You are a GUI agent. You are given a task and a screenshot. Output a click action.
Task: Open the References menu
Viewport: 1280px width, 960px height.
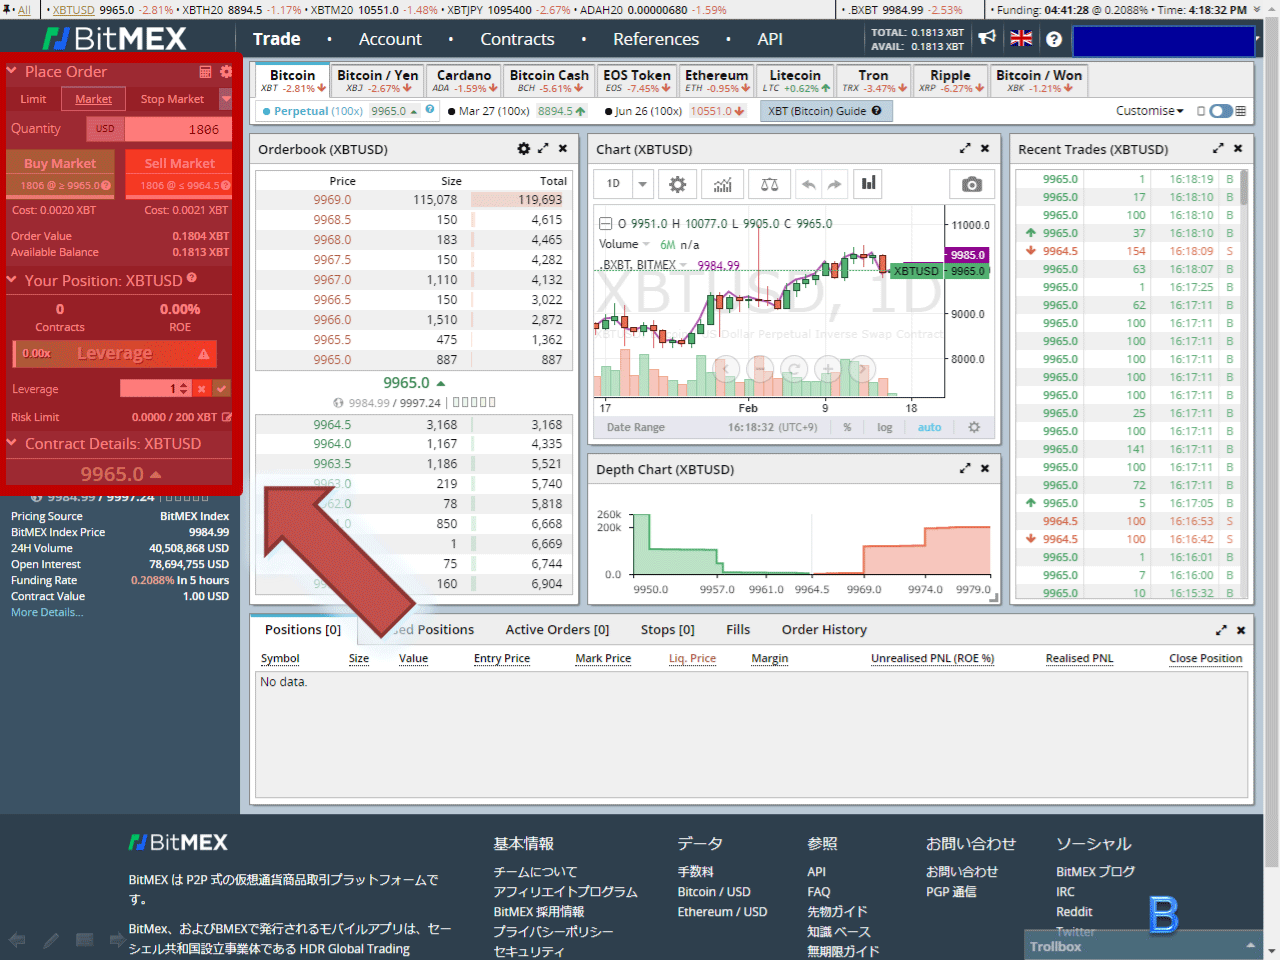coord(656,39)
